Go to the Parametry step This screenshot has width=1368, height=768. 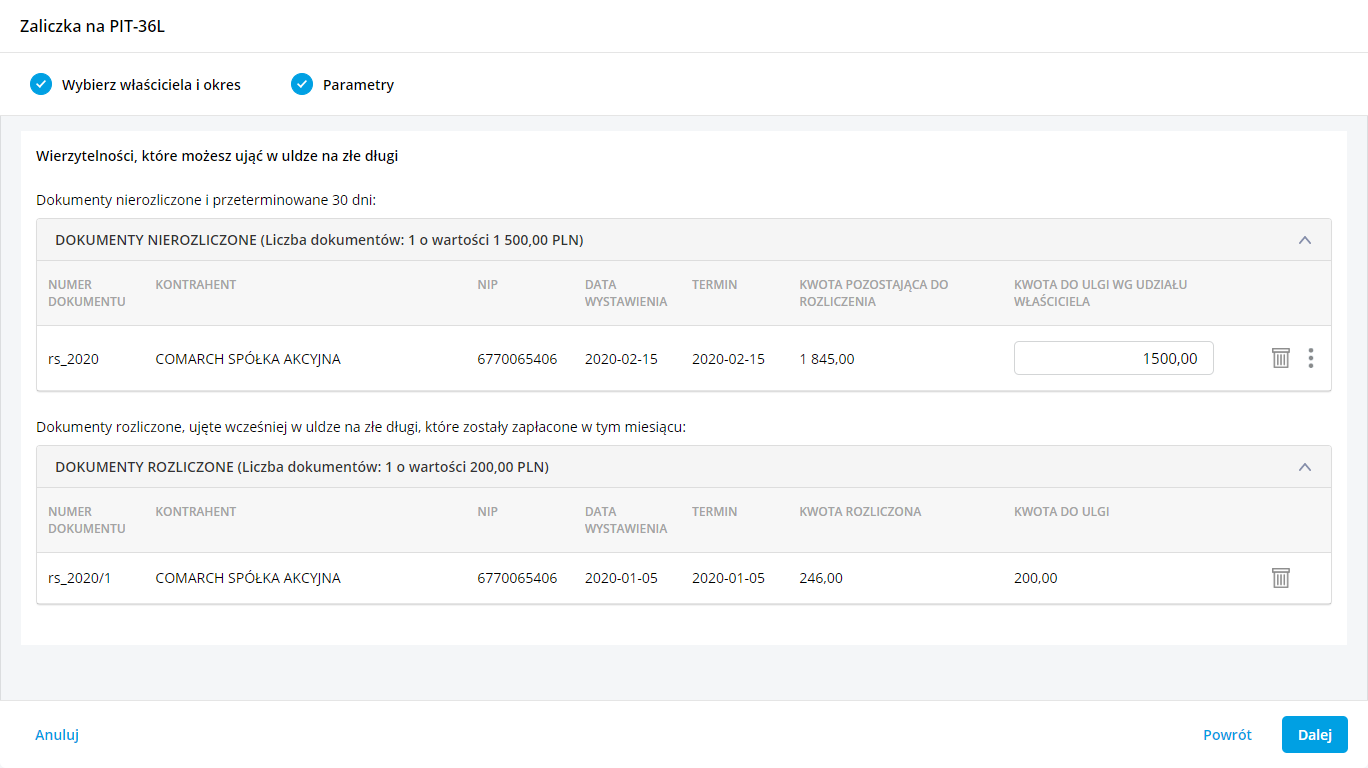pyautogui.click(x=358, y=85)
